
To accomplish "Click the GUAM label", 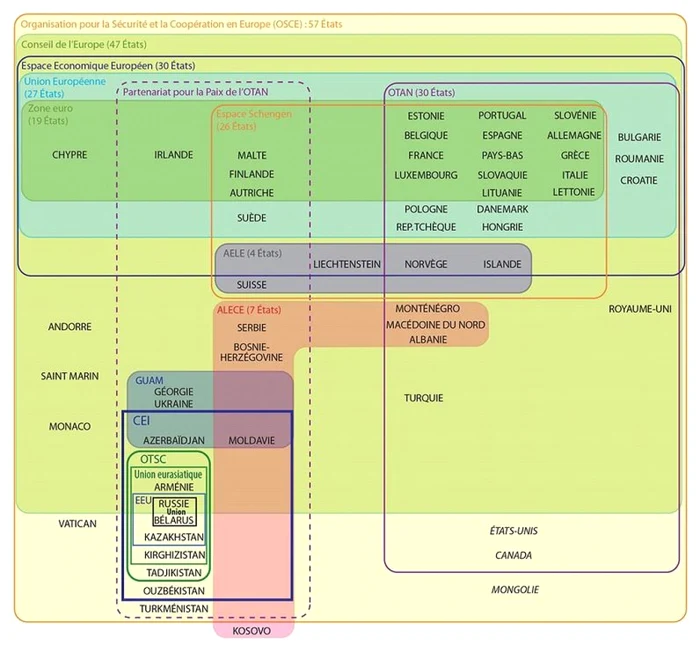I will [x=149, y=380].
